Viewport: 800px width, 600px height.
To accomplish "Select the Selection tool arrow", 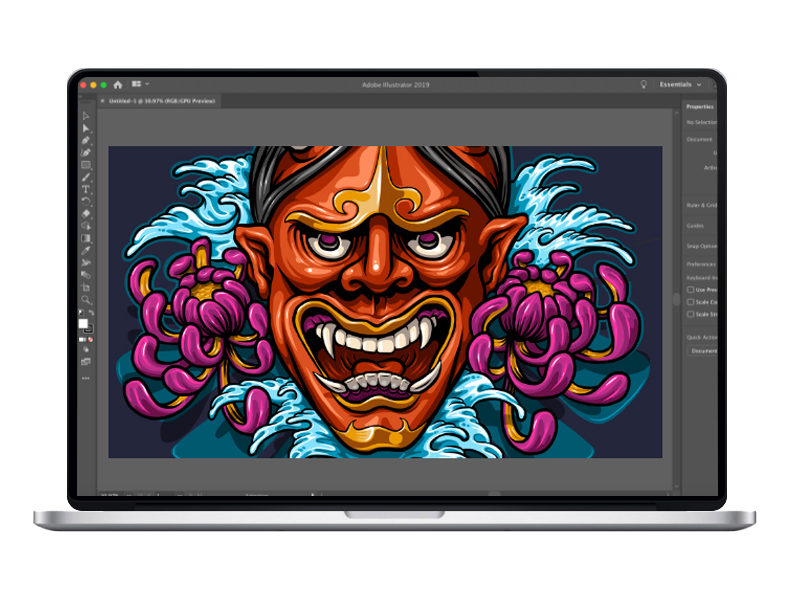I will (87, 115).
